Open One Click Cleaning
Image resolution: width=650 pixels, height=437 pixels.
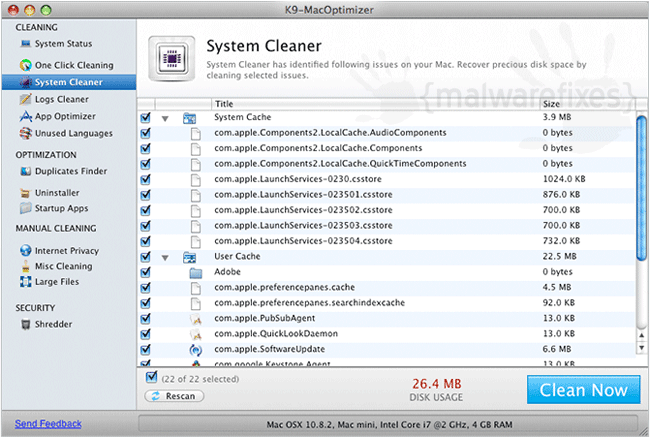tap(74, 65)
